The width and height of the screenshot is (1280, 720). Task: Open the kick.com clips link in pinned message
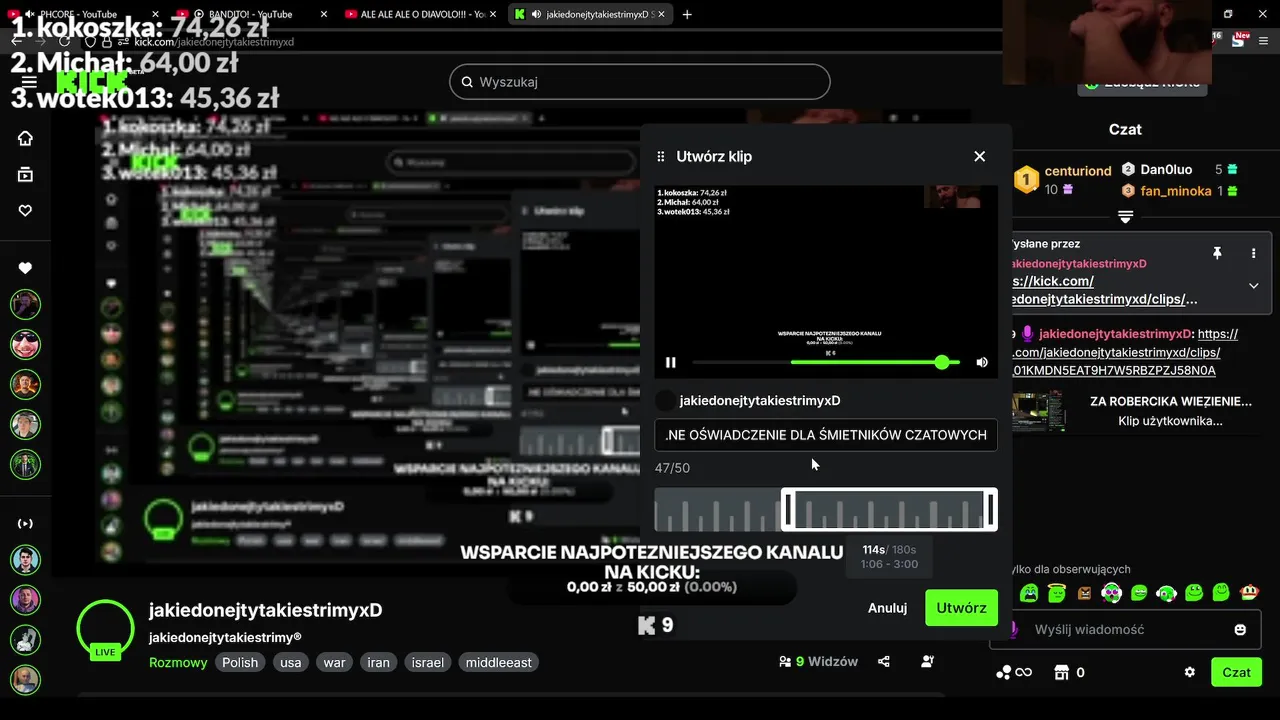pos(1104,290)
